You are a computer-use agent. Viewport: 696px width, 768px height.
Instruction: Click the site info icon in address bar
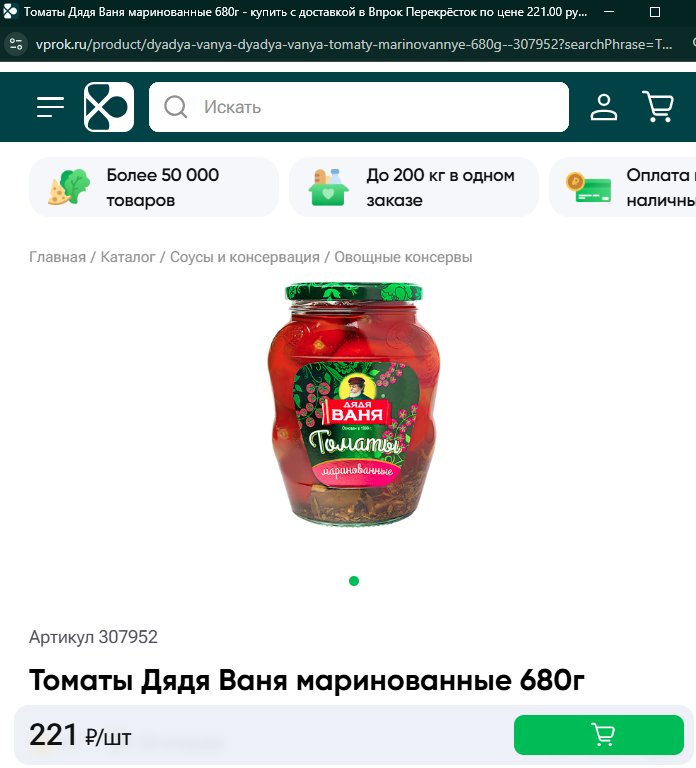coord(16,45)
